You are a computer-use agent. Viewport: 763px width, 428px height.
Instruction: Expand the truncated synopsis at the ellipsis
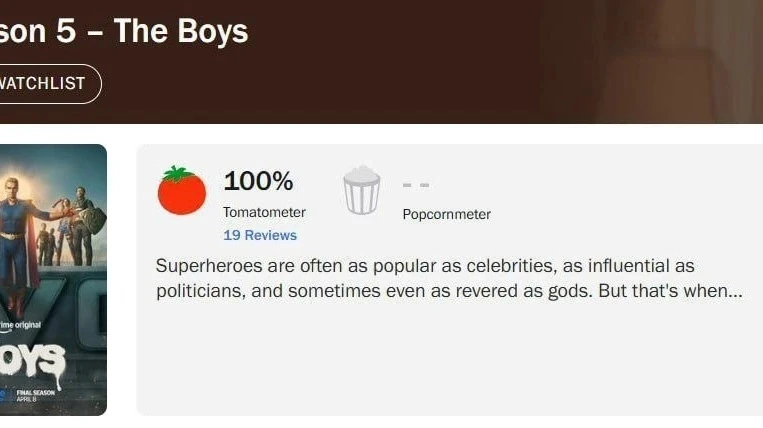pos(735,292)
